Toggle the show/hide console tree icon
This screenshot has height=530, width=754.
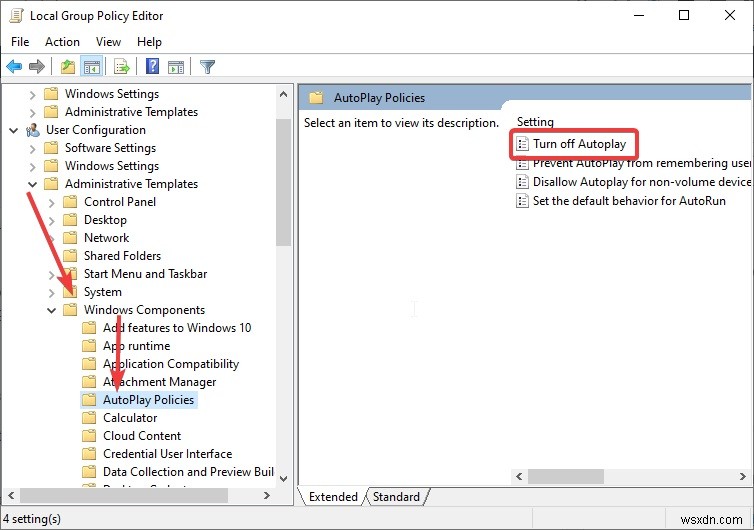point(91,66)
